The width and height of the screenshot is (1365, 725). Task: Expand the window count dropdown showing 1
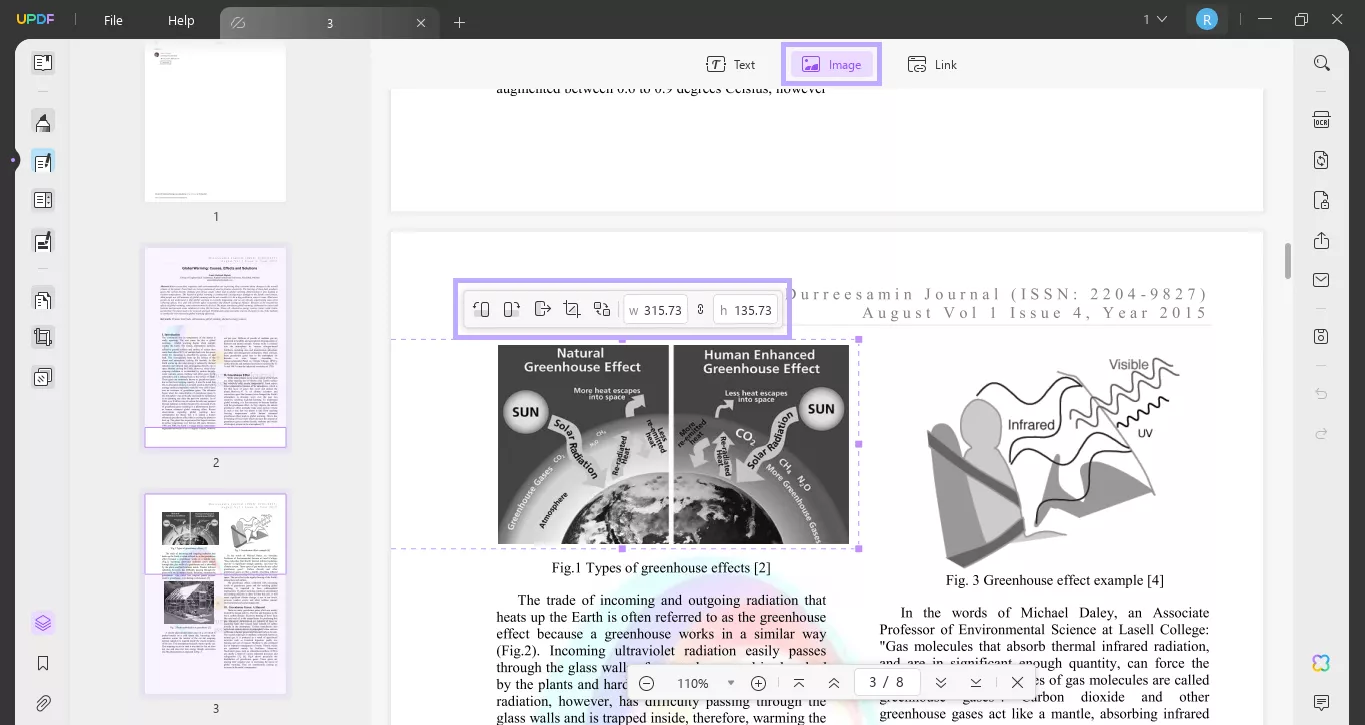(1155, 19)
